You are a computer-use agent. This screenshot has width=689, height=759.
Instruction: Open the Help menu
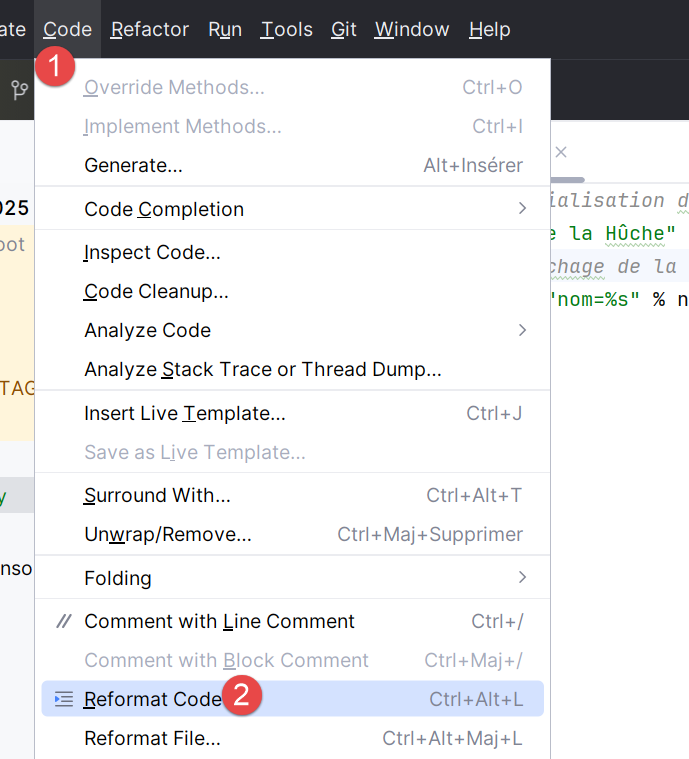[x=489, y=29]
